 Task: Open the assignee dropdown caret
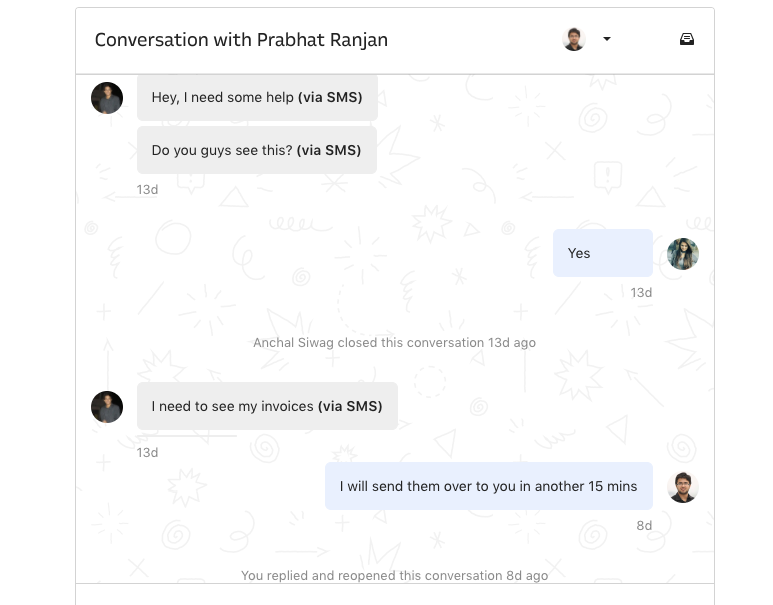[607, 40]
